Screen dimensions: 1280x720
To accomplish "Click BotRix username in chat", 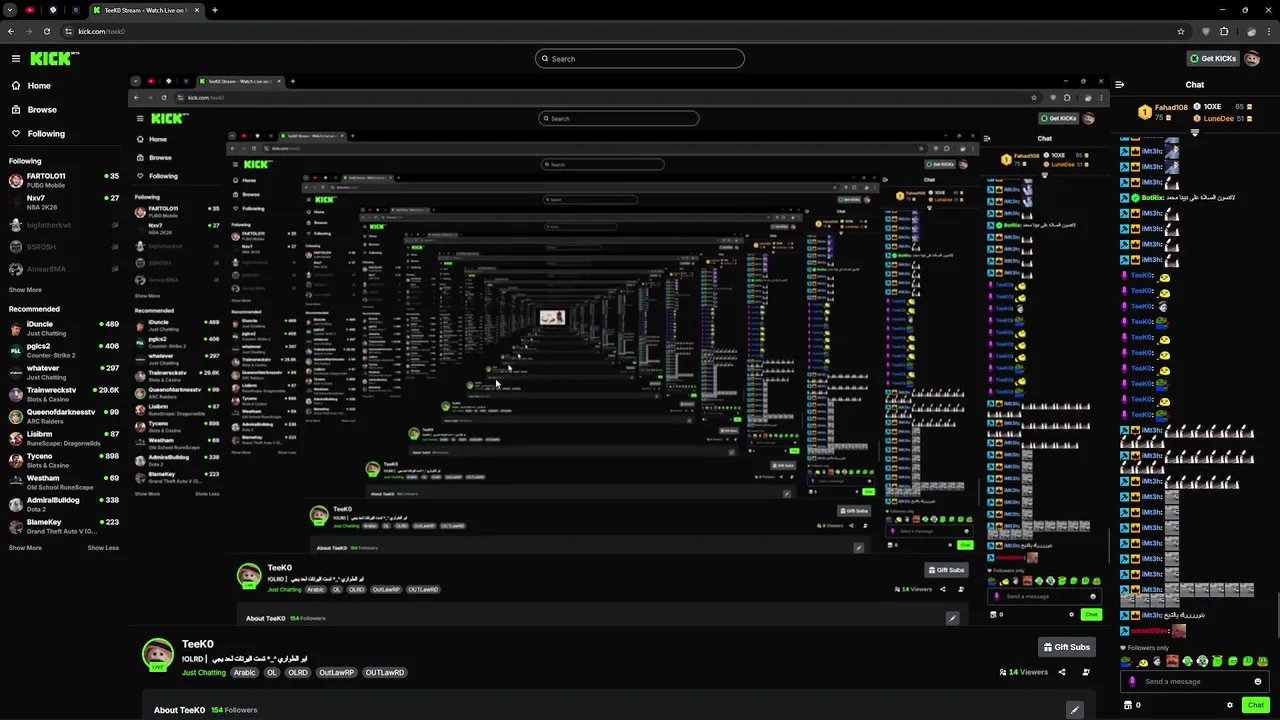I will tap(1153, 198).
